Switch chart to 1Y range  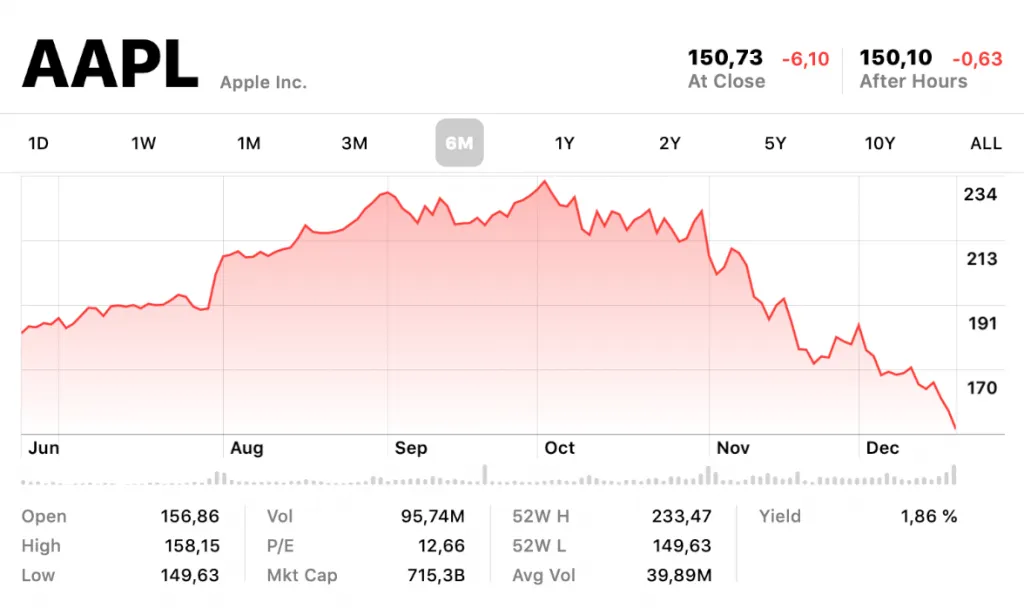[565, 143]
